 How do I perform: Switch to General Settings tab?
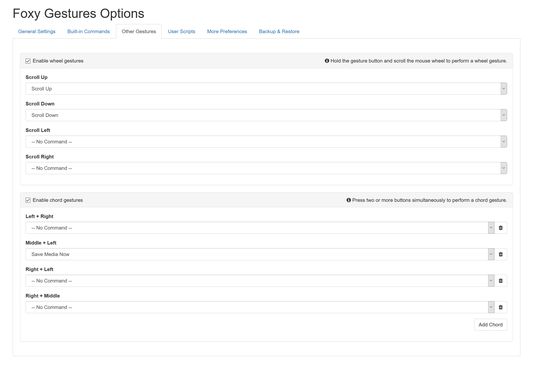[37, 31]
